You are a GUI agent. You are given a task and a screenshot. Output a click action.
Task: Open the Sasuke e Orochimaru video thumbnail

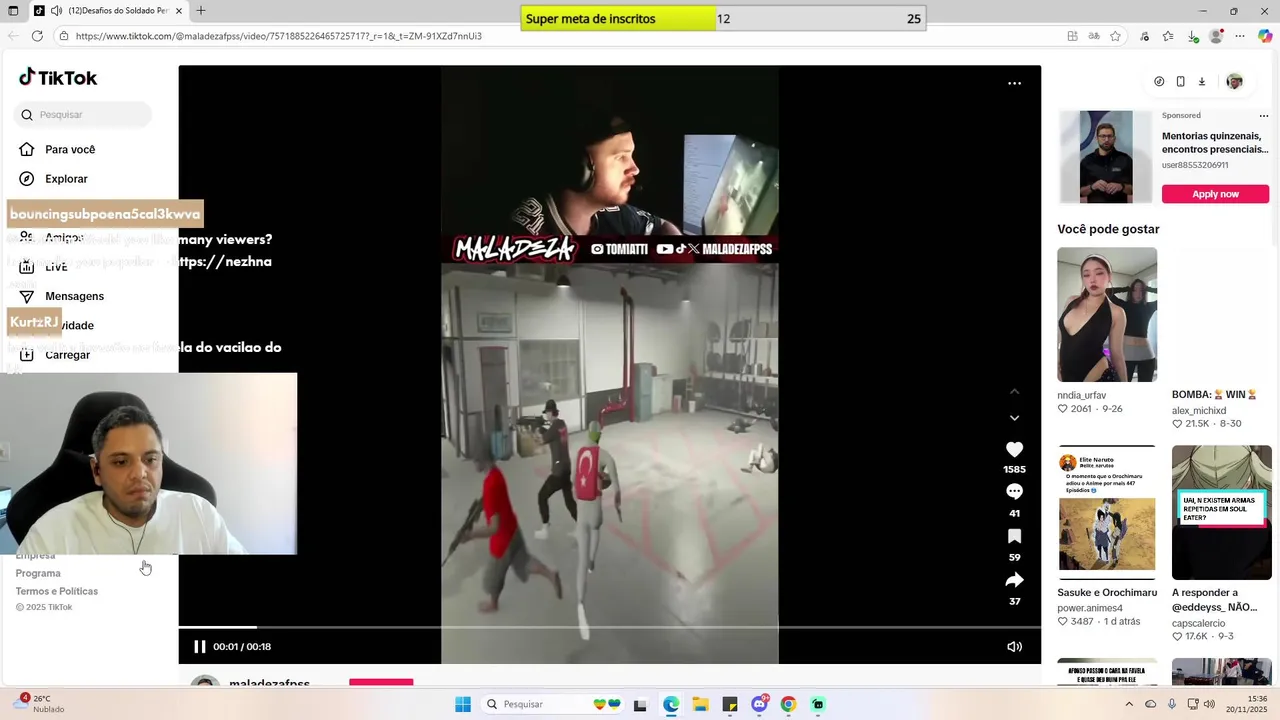[x=1107, y=512]
